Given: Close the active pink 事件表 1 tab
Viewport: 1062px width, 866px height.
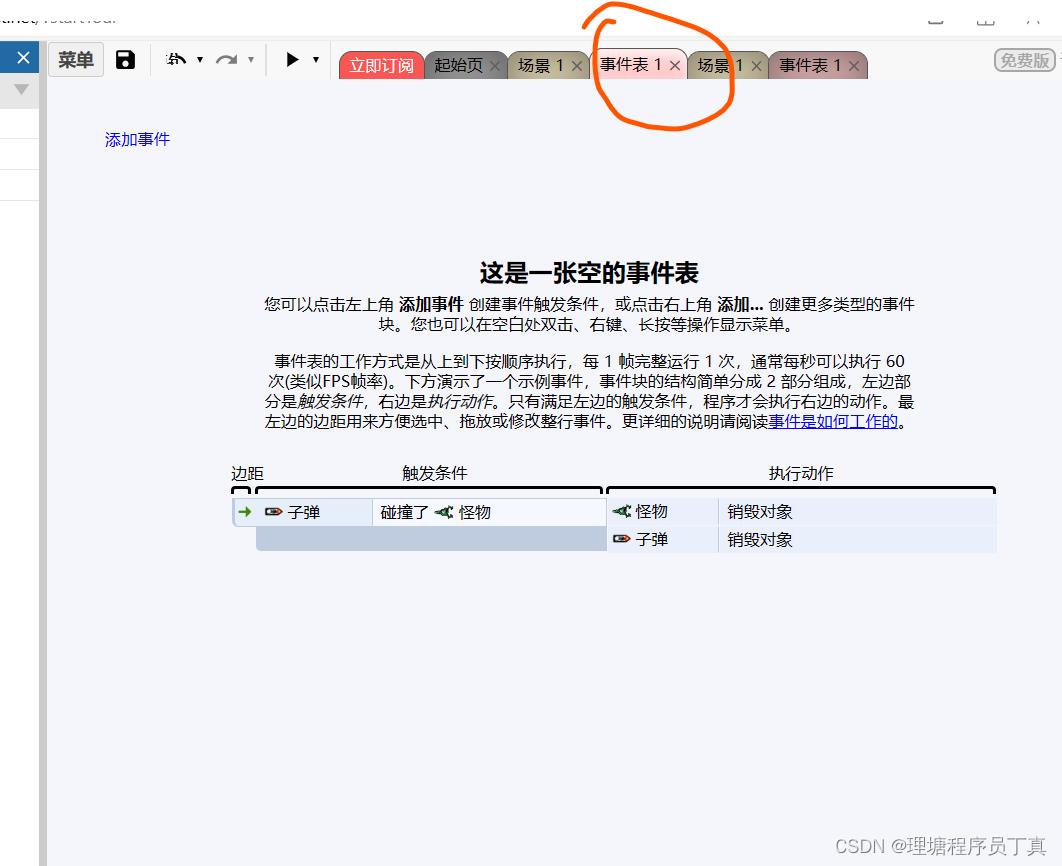Looking at the screenshot, I should point(675,66).
